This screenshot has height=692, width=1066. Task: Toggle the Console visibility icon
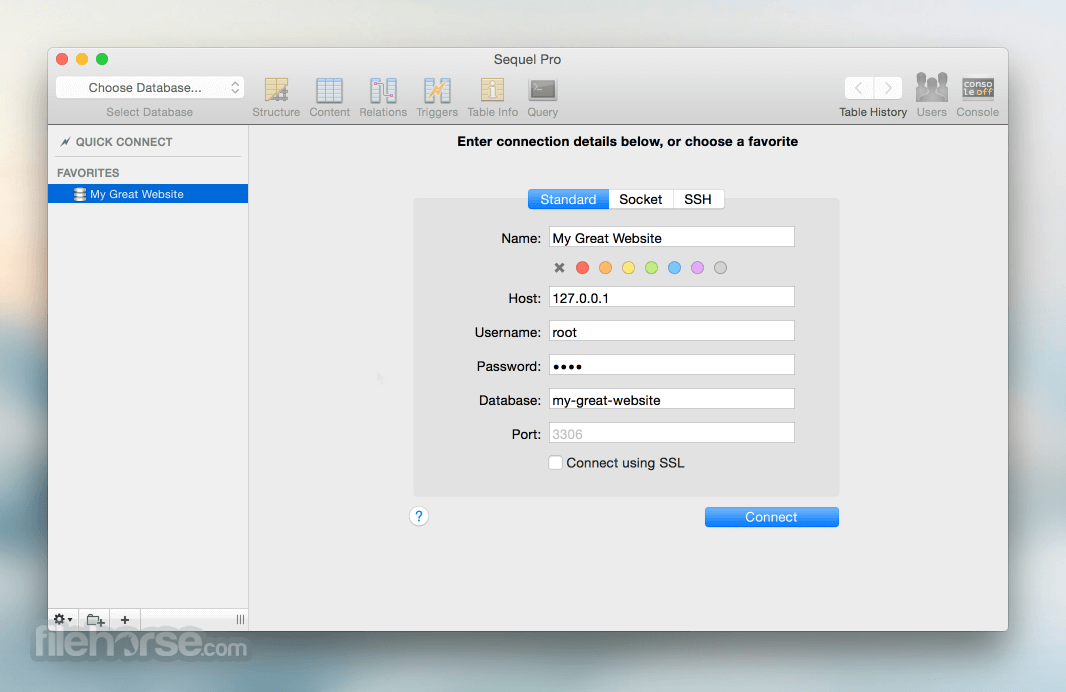[977, 90]
